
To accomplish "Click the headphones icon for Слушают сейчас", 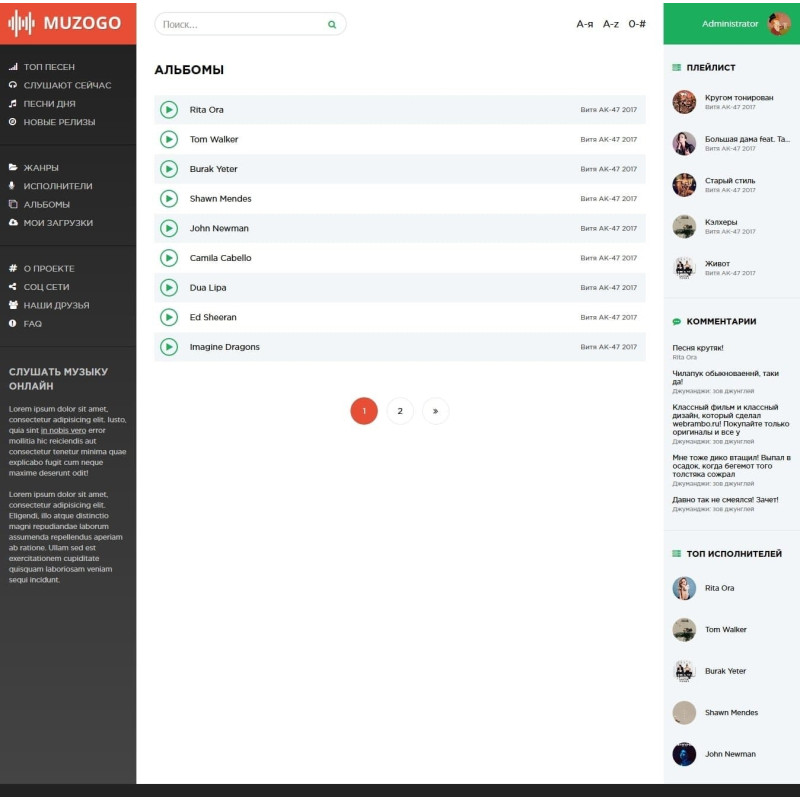I will click(x=13, y=86).
